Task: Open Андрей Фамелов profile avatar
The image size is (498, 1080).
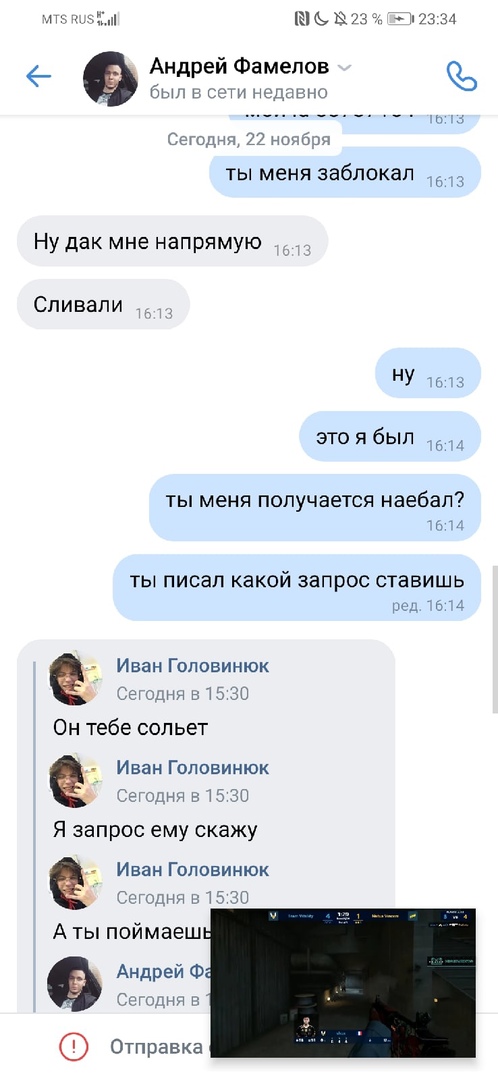Action: [110, 78]
